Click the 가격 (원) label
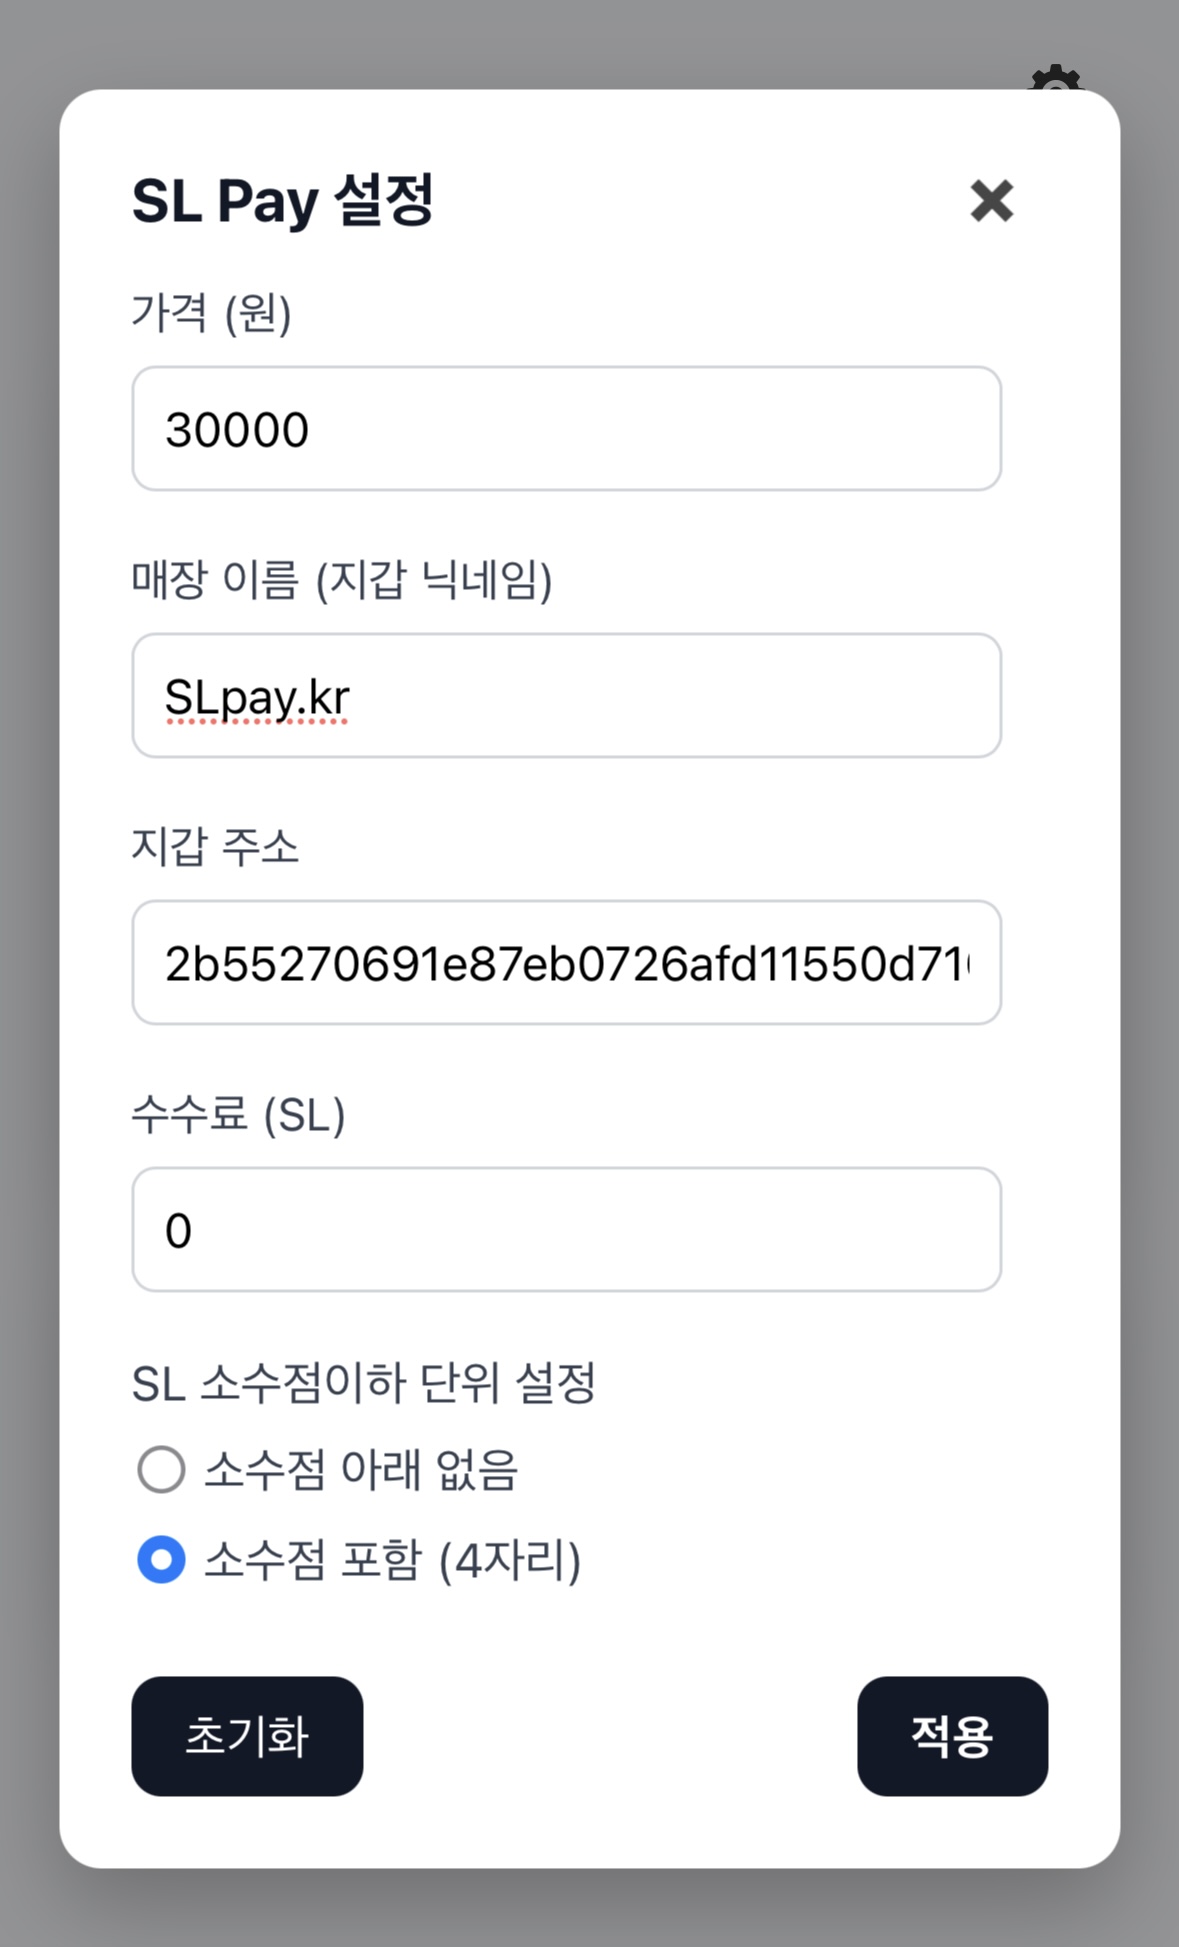This screenshot has width=1179, height=1947. point(212,314)
